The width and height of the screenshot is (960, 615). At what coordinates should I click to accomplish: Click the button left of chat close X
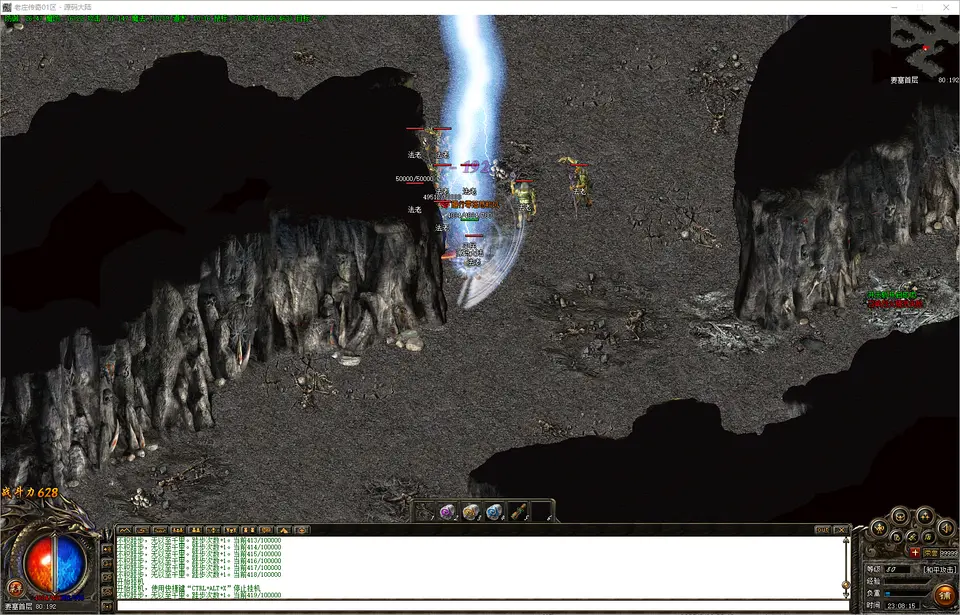[821, 529]
